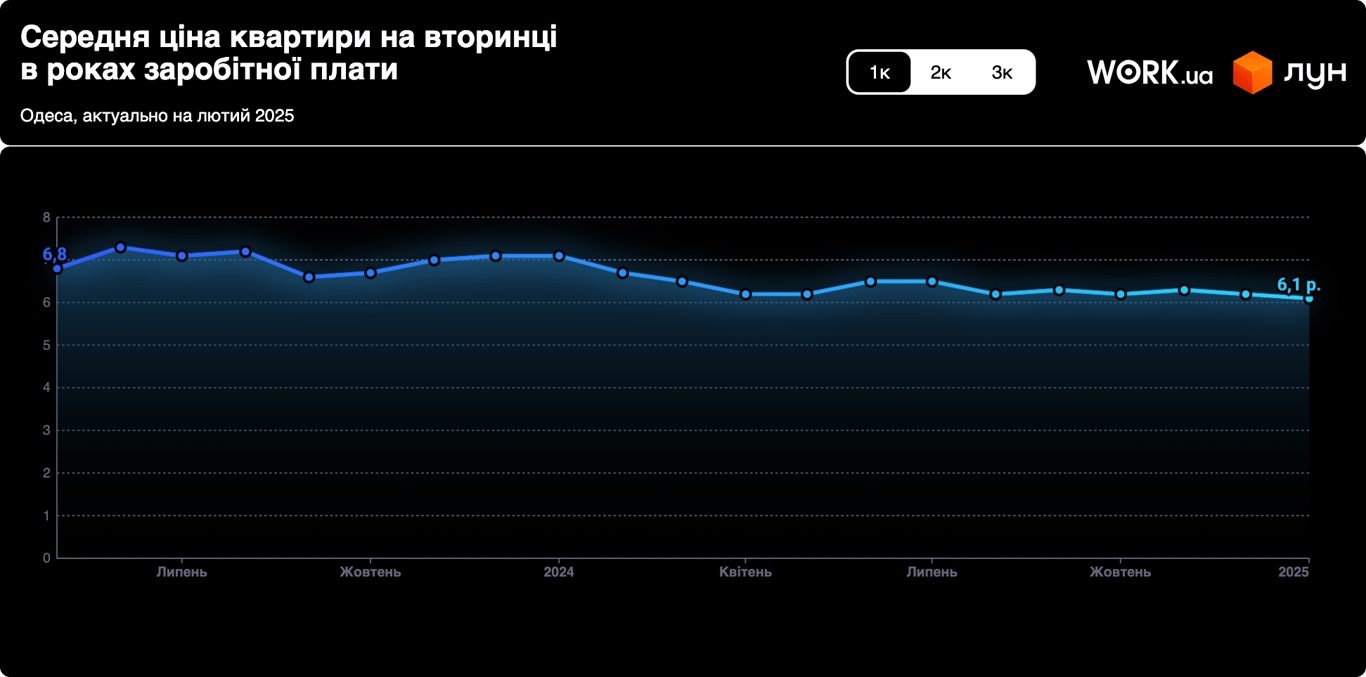
Task: Click the data point above the 2024 label
Action: tap(558, 256)
